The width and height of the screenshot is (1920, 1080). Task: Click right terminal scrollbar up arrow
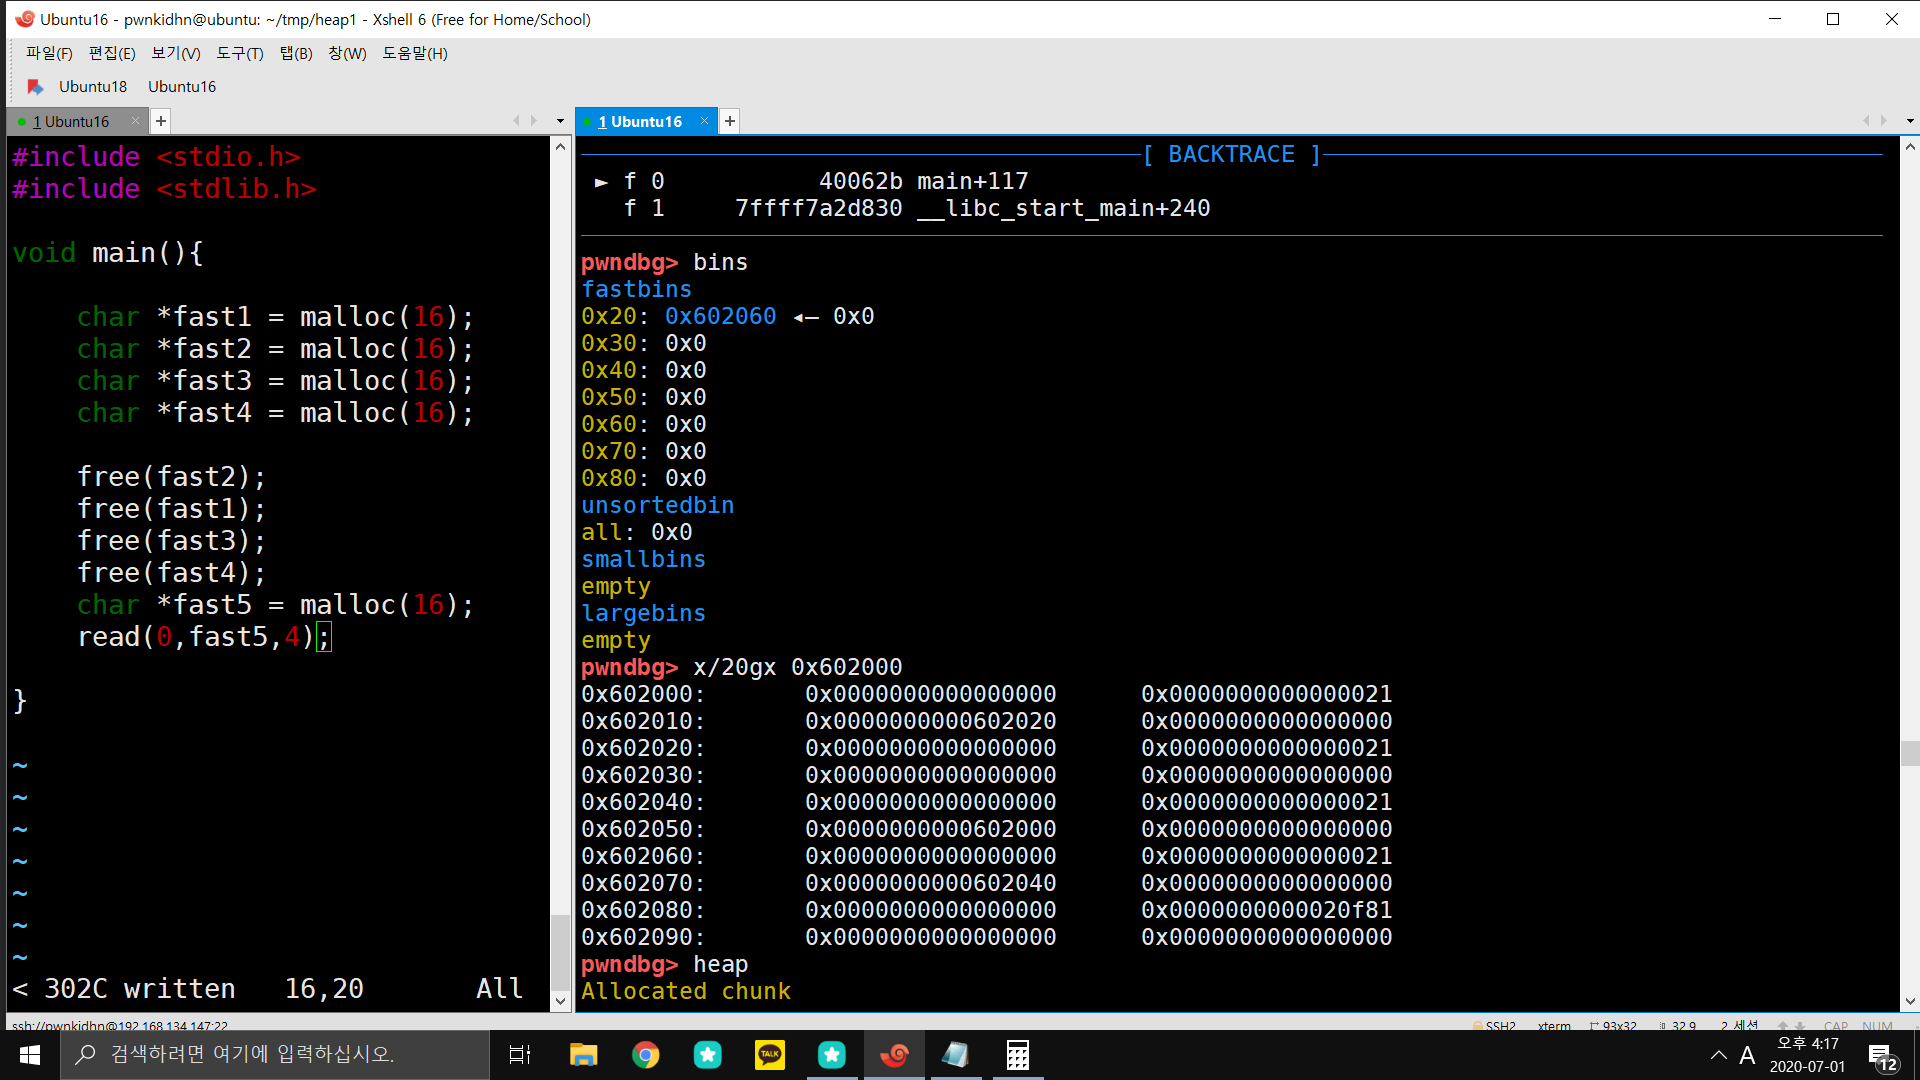click(x=1910, y=147)
